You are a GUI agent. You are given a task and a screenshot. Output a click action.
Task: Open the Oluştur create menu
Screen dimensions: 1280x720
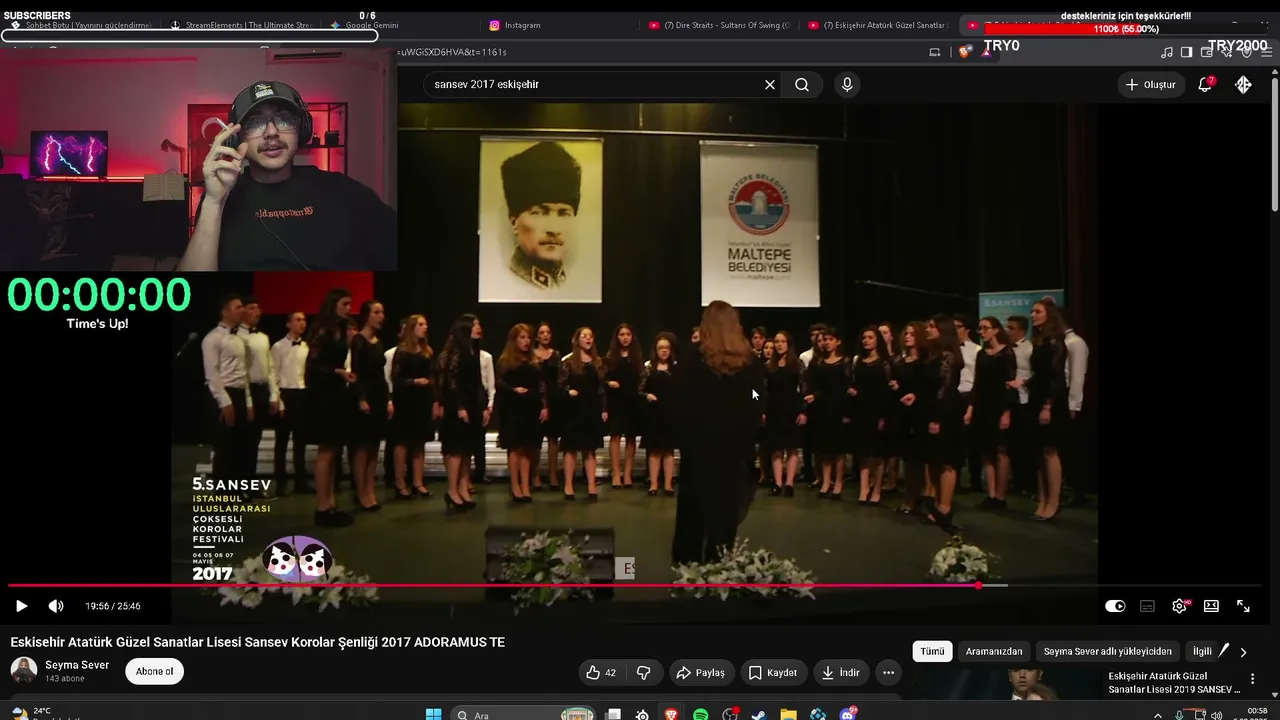[x=1151, y=85]
